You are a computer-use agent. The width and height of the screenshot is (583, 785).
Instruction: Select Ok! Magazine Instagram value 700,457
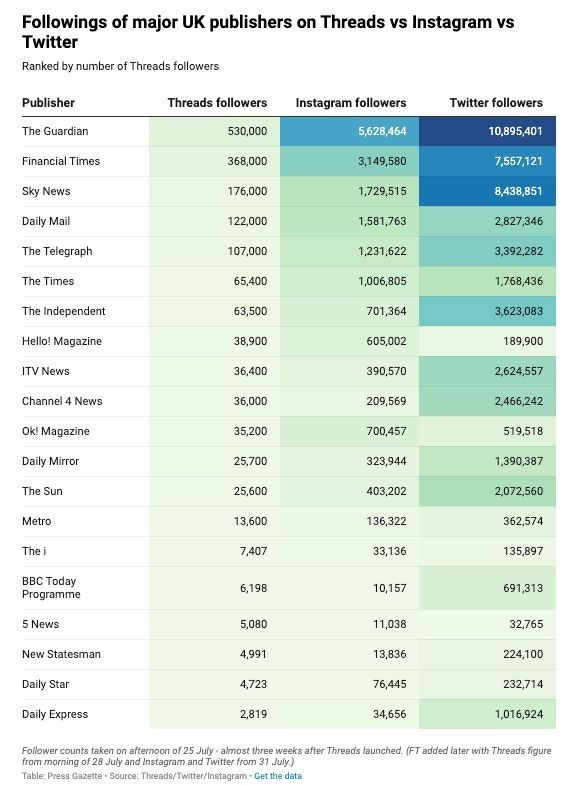[386, 432]
